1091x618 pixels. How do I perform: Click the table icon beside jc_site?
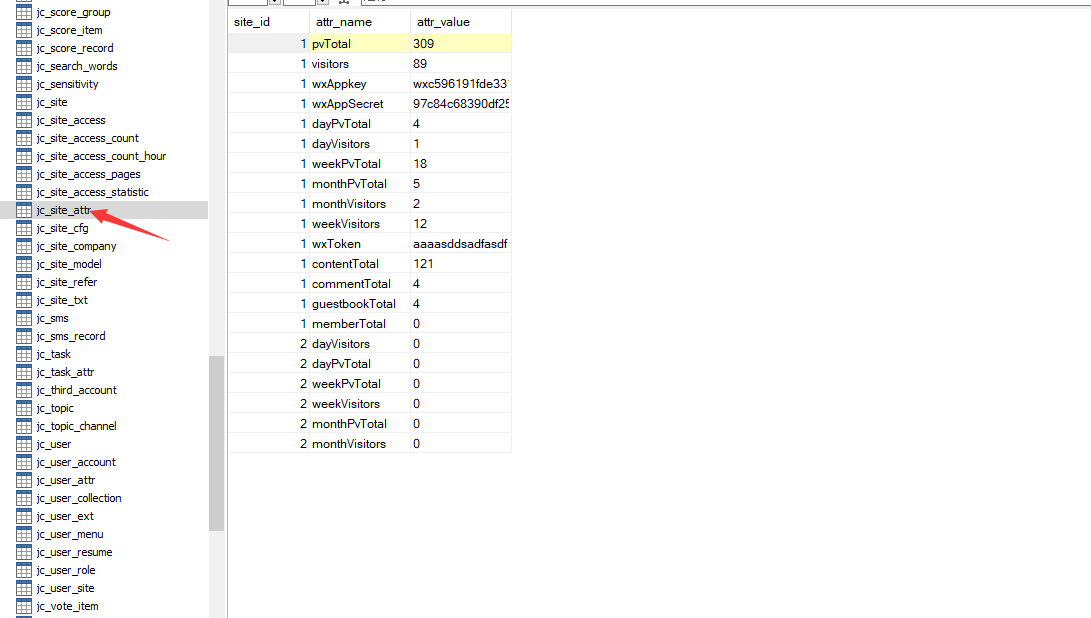coord(24,102)
